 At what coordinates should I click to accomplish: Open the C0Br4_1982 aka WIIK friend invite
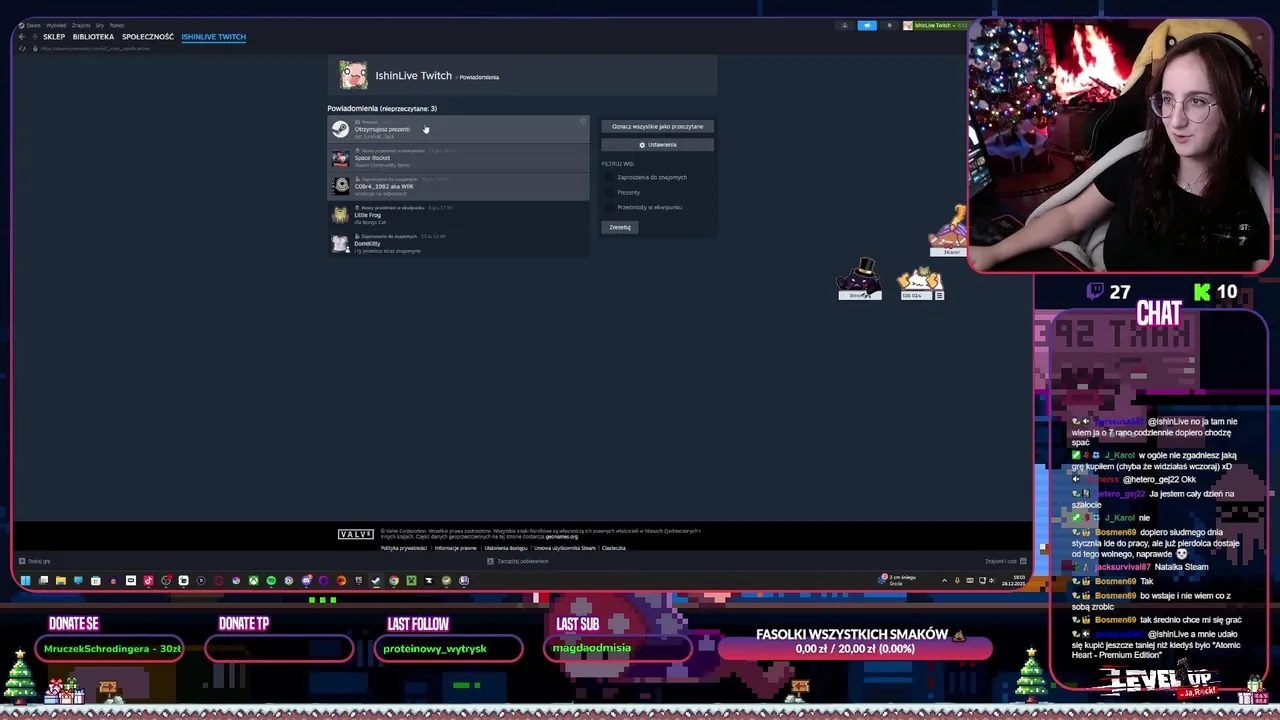pyautogui.click(x=458, y=186)
